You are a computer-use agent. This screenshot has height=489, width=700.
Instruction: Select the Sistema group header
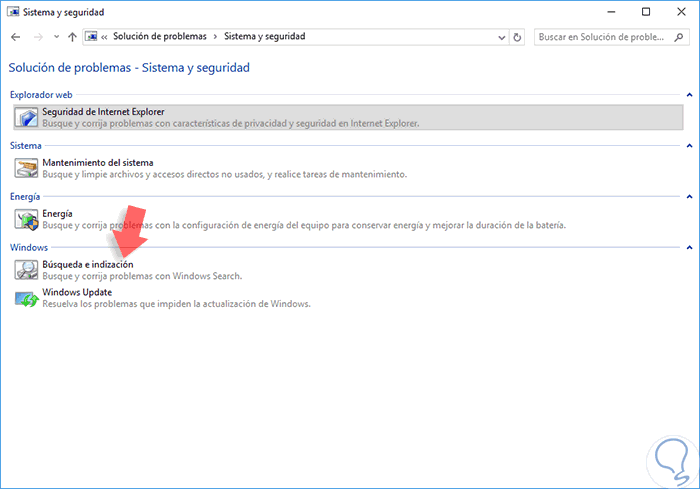click(25, 146)
